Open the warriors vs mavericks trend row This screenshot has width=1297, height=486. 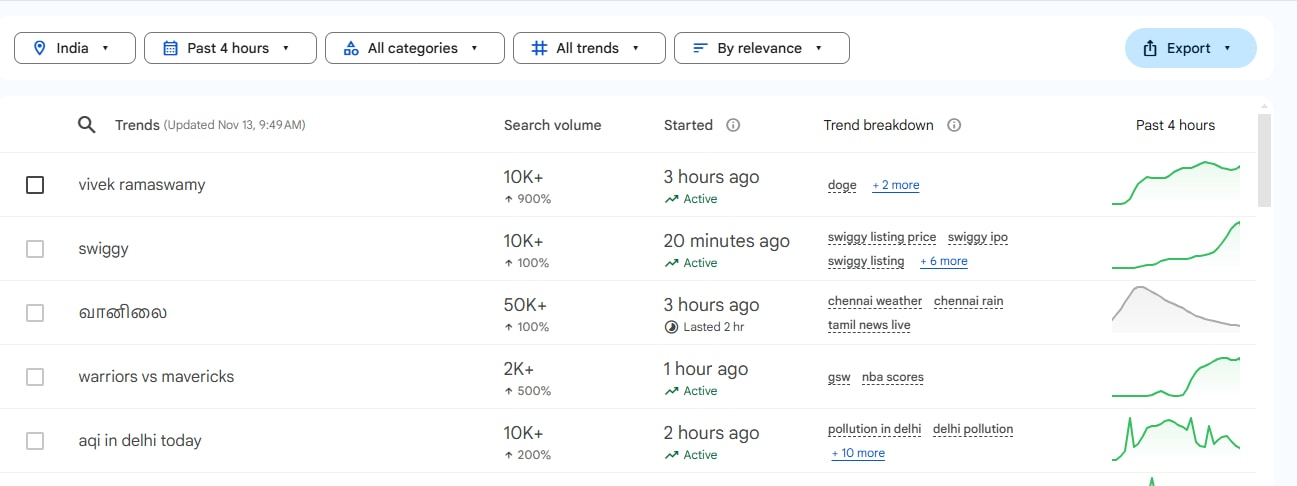[156, 377]
